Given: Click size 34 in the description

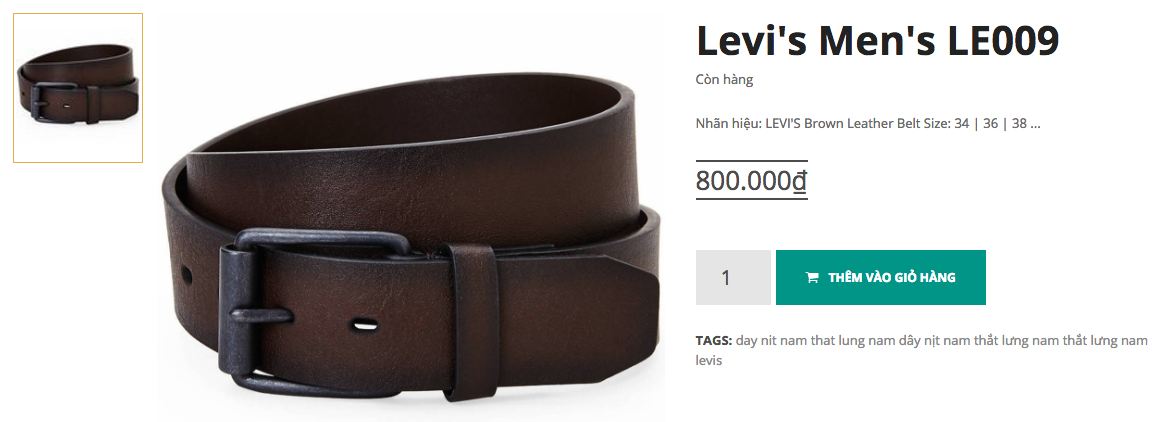Looking at the screenshot, I should [961, 123].
